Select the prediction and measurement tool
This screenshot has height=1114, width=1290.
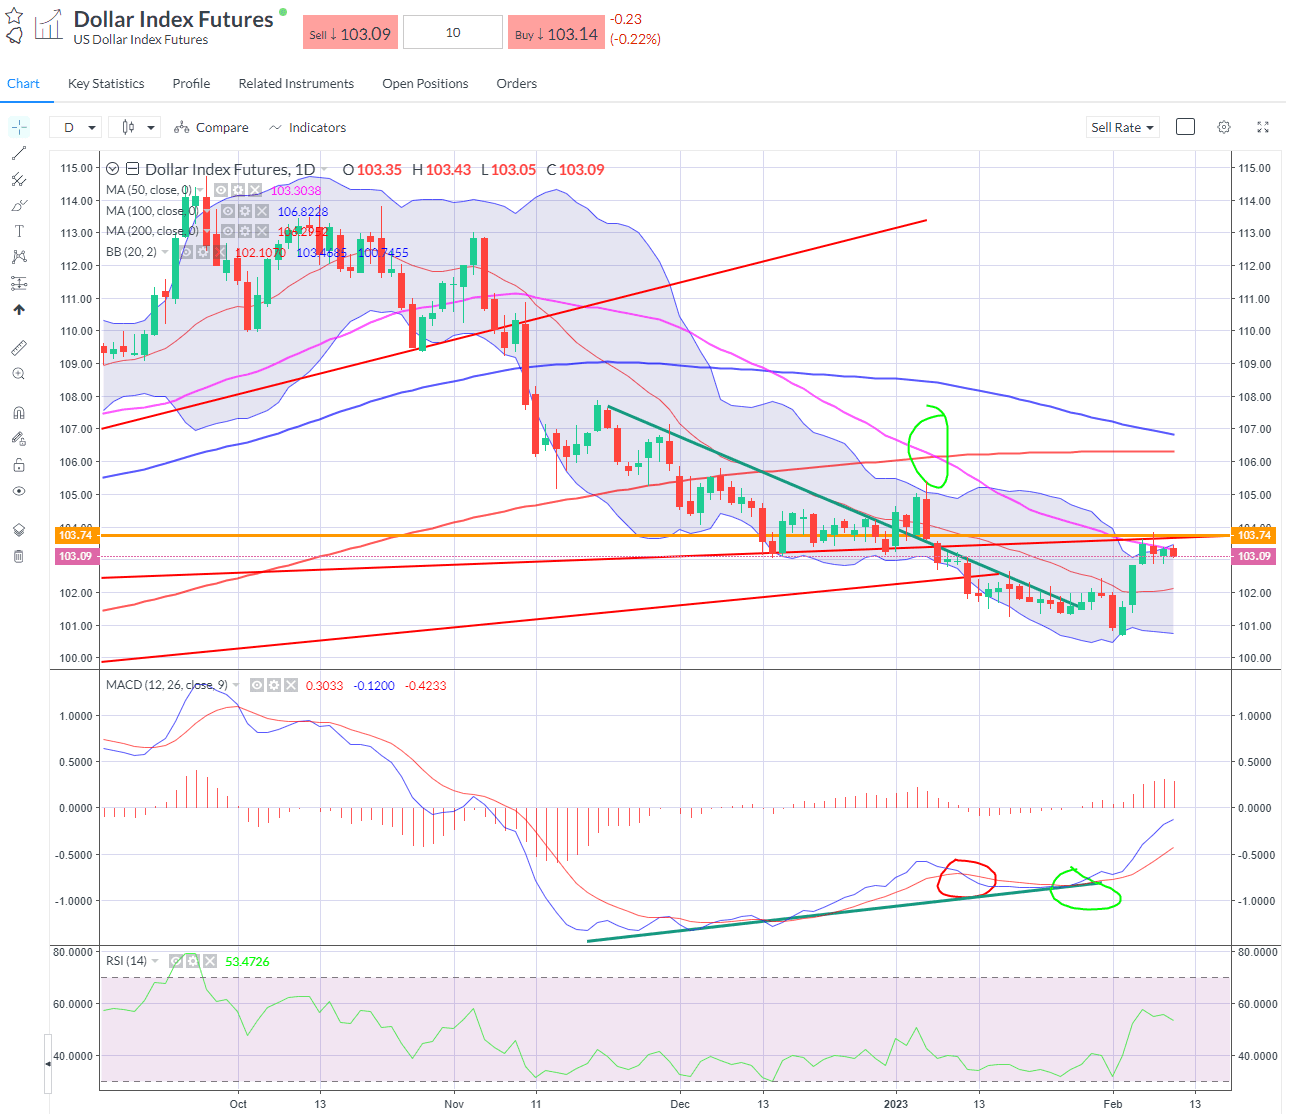[19, 283]
